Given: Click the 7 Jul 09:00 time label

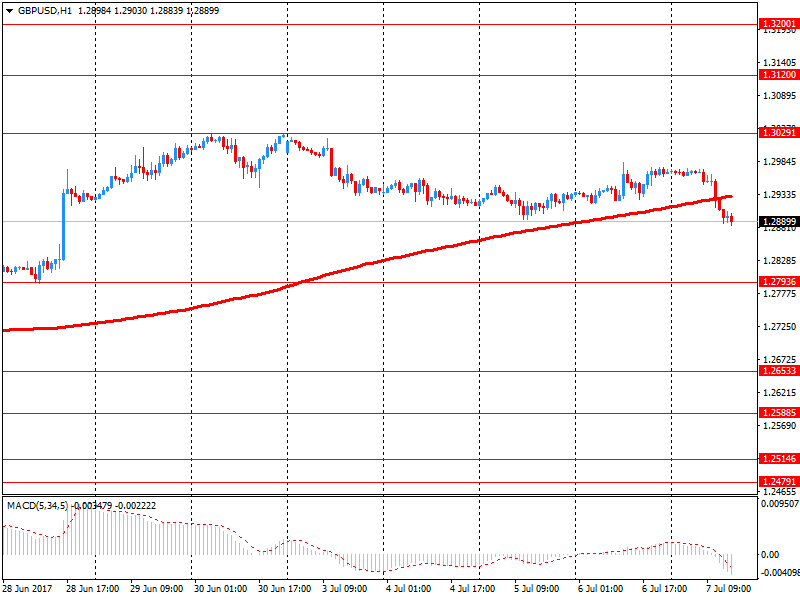Looking at the screenshot, I should pos(729,589).
